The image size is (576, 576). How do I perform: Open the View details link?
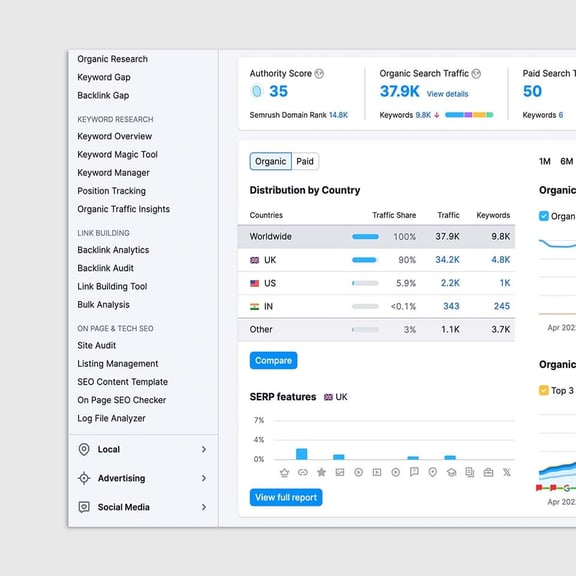(447, 94)
